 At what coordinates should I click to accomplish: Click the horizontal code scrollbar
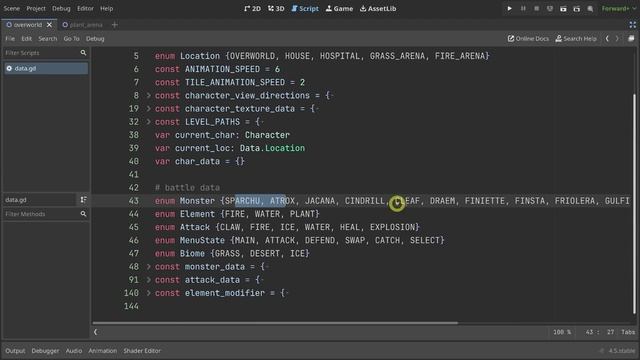pos(275,322)
